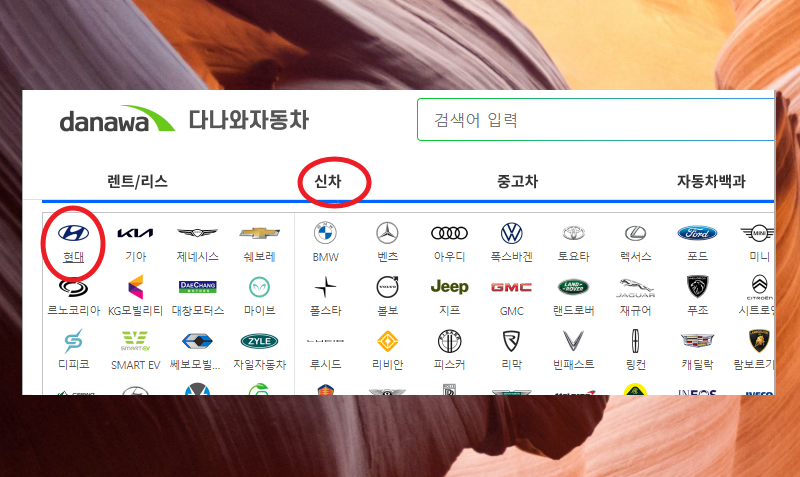
Task: Pick the MINI winged logo
Action: click(758, 233)
